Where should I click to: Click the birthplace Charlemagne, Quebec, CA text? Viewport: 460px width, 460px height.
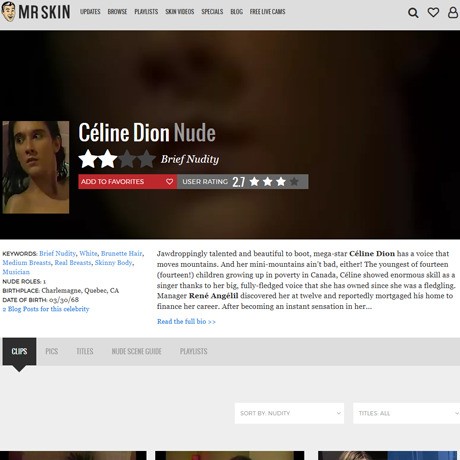80,291
